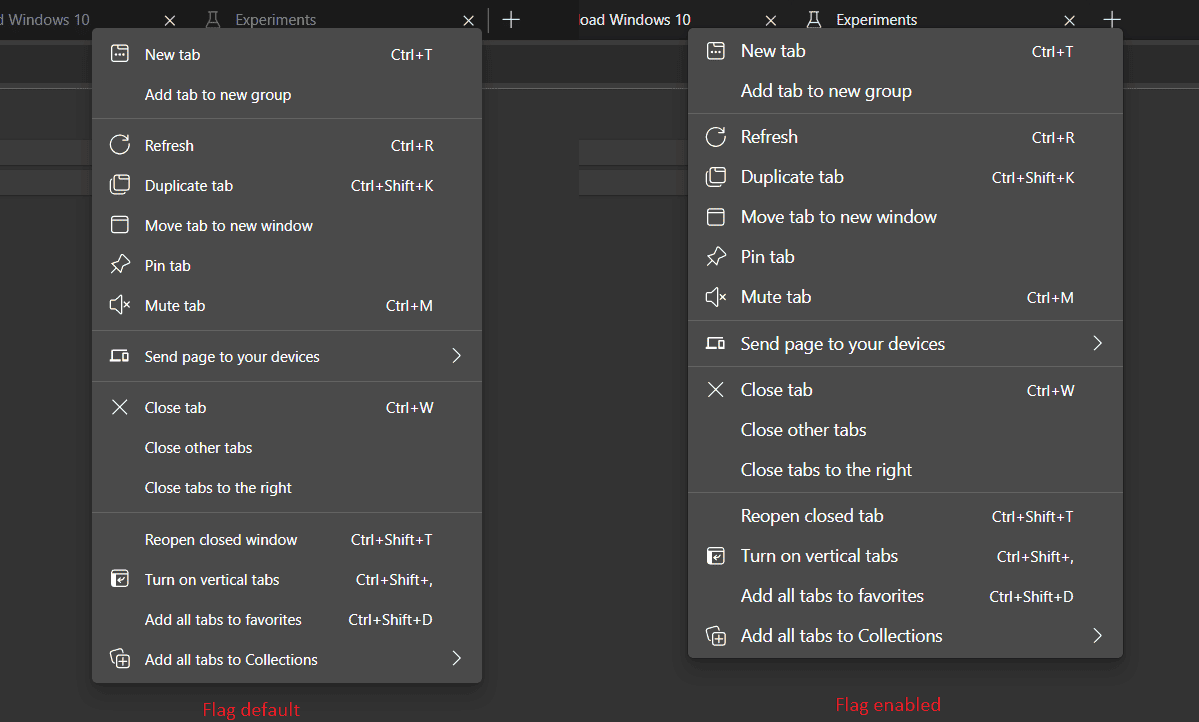This screenshot has height=722, width=1199.
Task: Select Add all tabs to favorites, right menu
Action: point(905,596)
